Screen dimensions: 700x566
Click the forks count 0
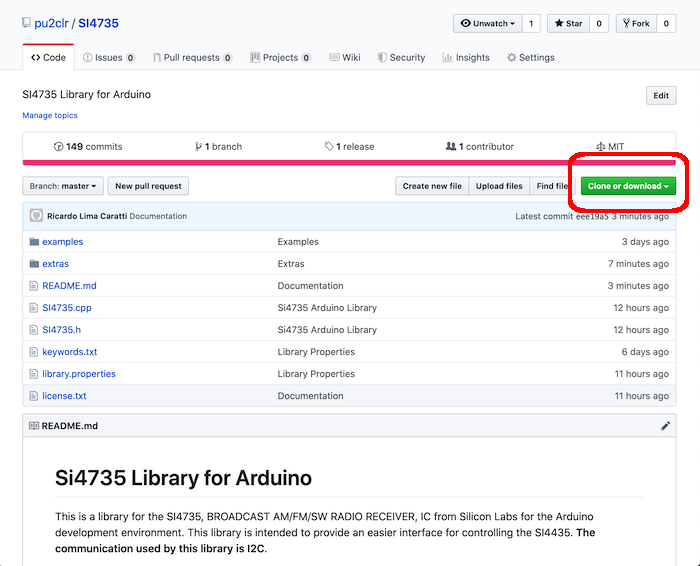pyautogui.click(x=666, y=23)
